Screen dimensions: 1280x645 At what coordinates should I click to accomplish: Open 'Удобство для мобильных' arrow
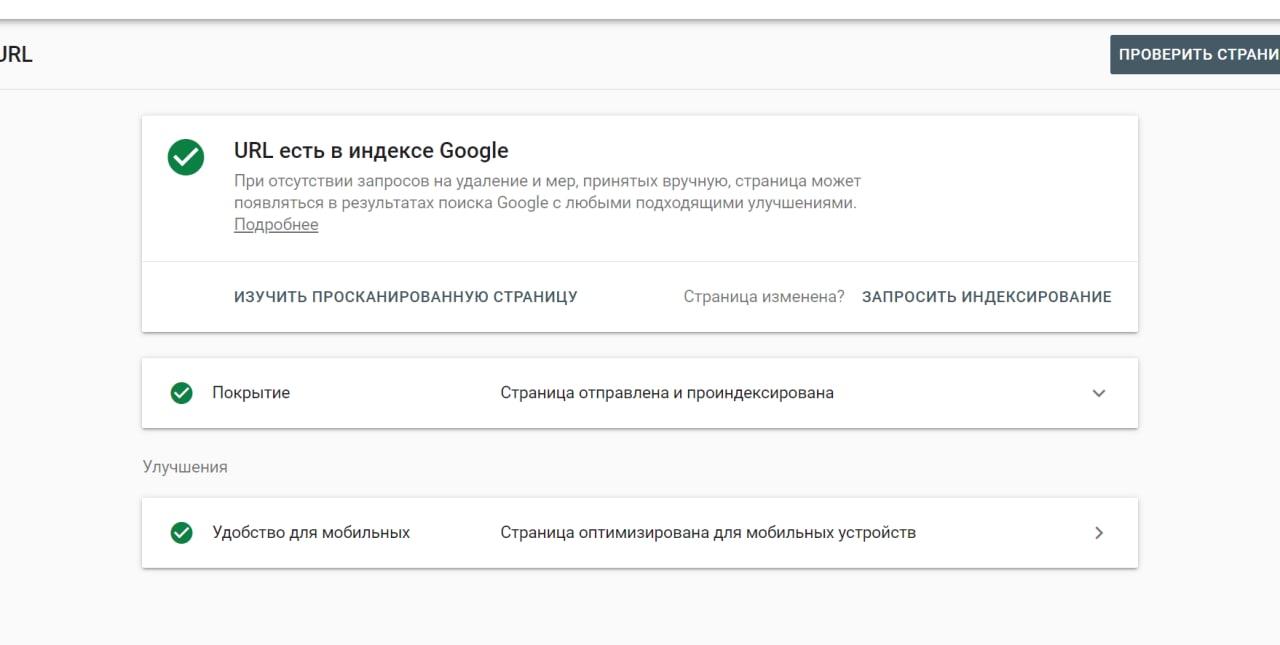pyautogui.click(x=1099, y=533)
